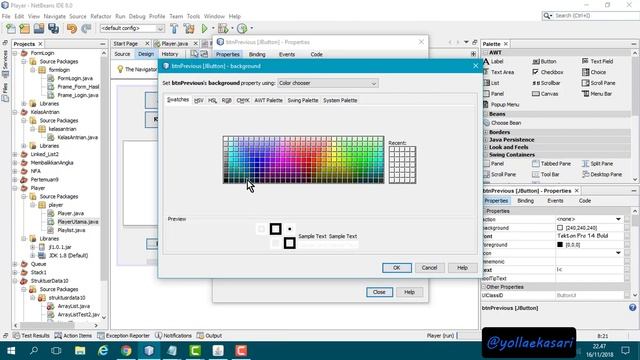Click the Clean and Build icon
This screenshot has height=360, width=640.
click(189, 28)
